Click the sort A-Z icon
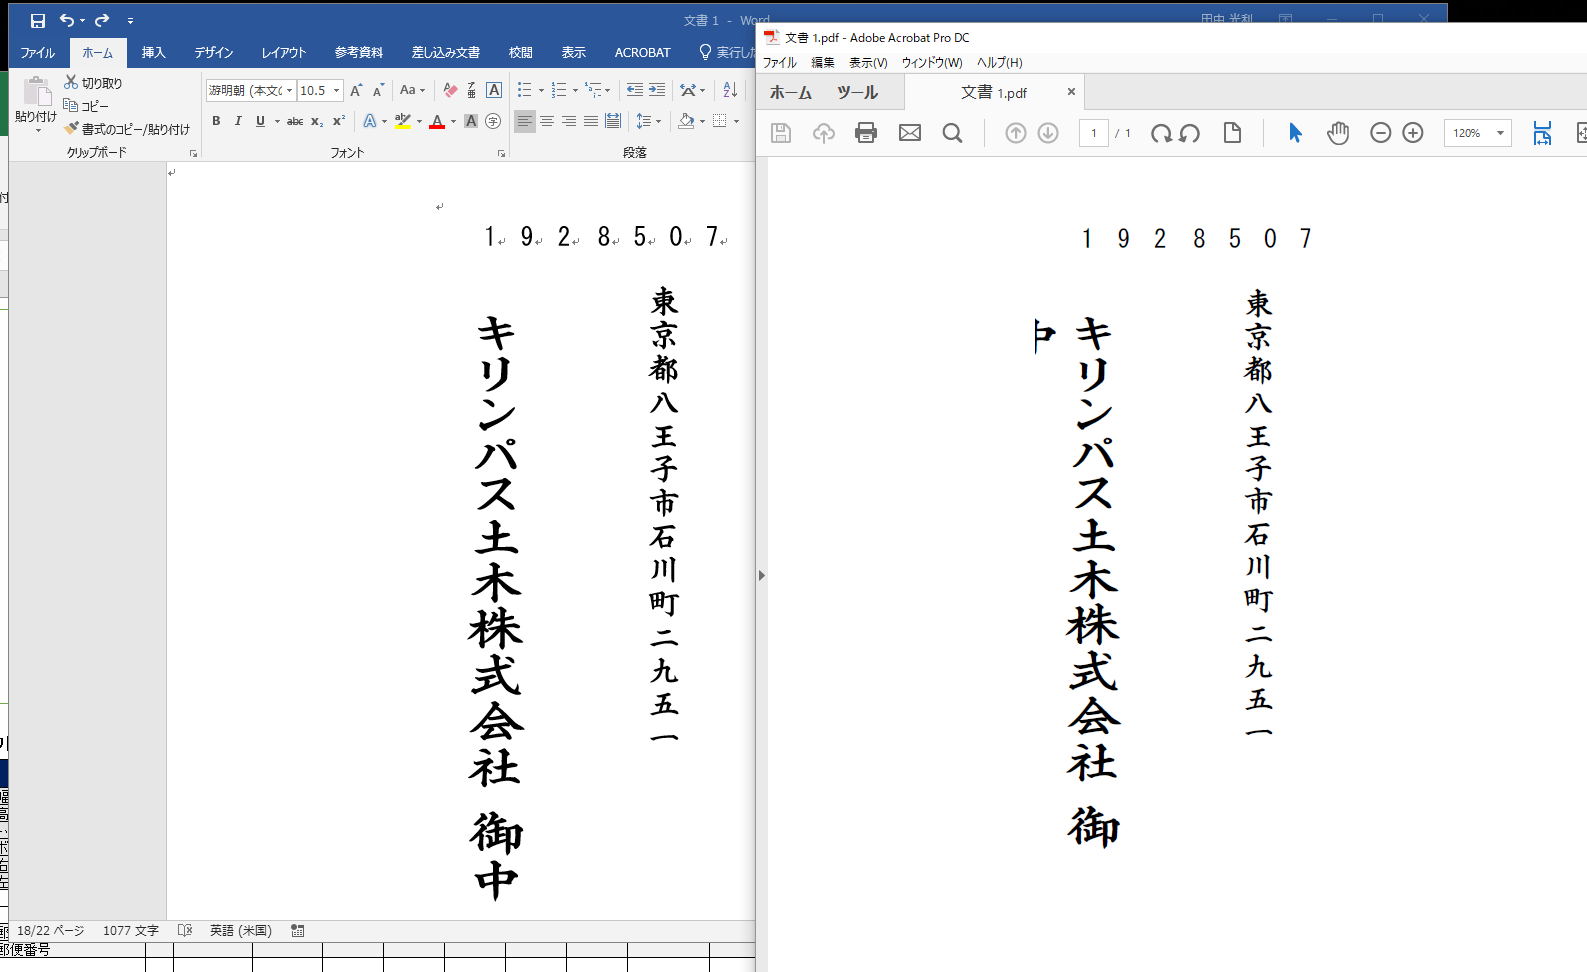Viewport: 1587px width, 972px height. point(730,90)
